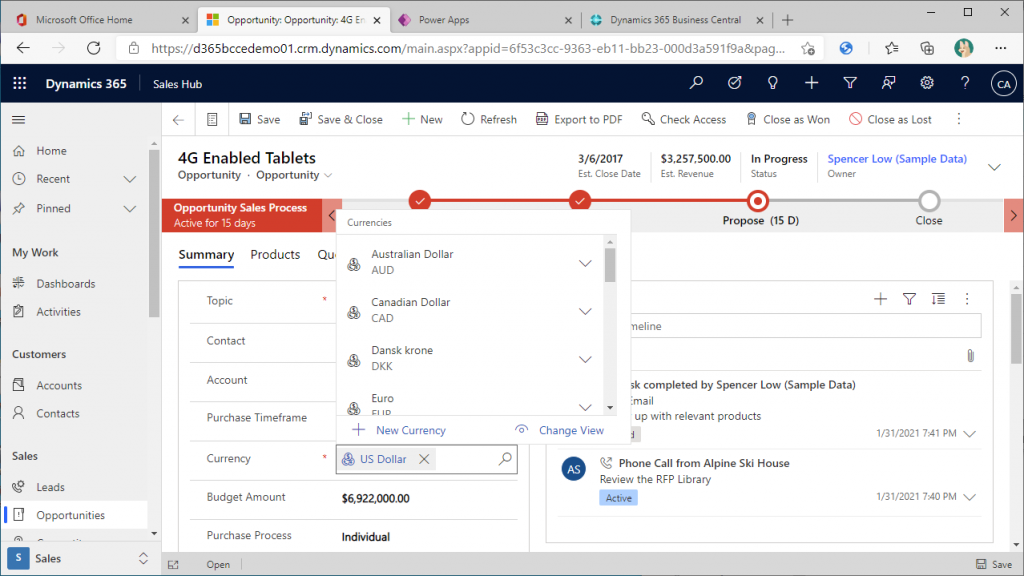Open Dashboards in the sidebar
This screenshot has width=1024, height=576.
tap(65, 283)
